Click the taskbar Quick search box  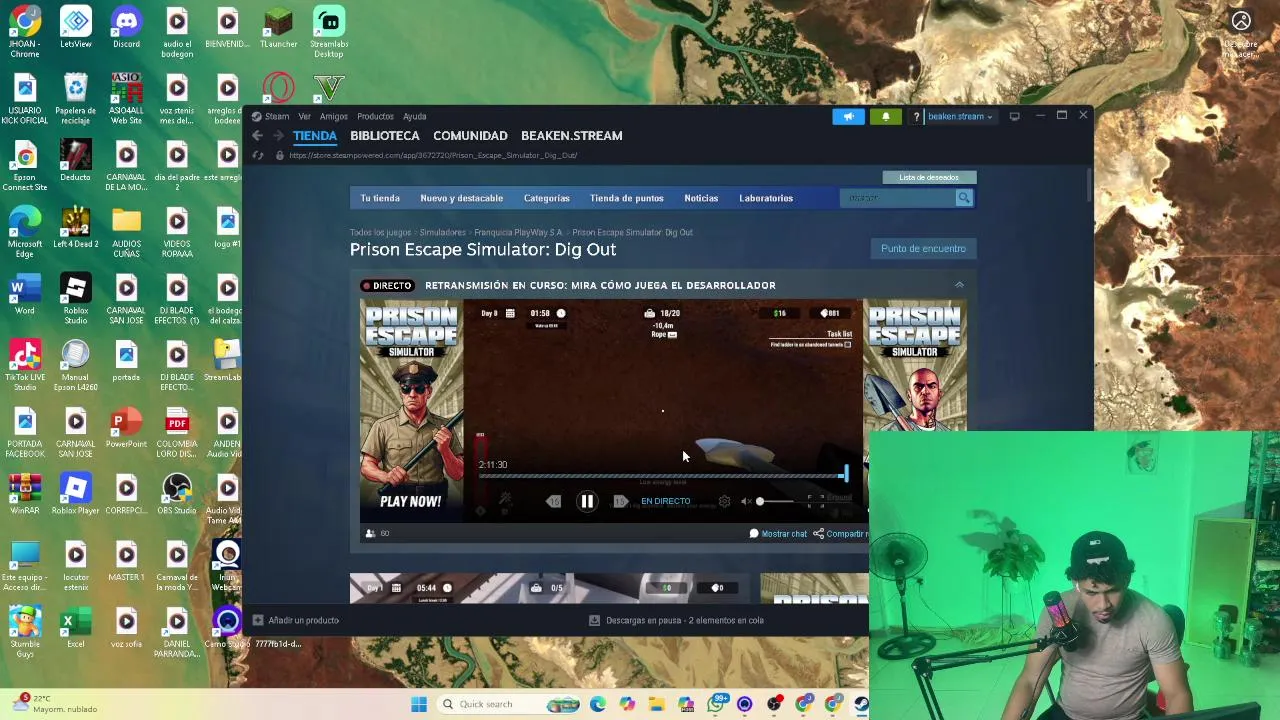508,704
